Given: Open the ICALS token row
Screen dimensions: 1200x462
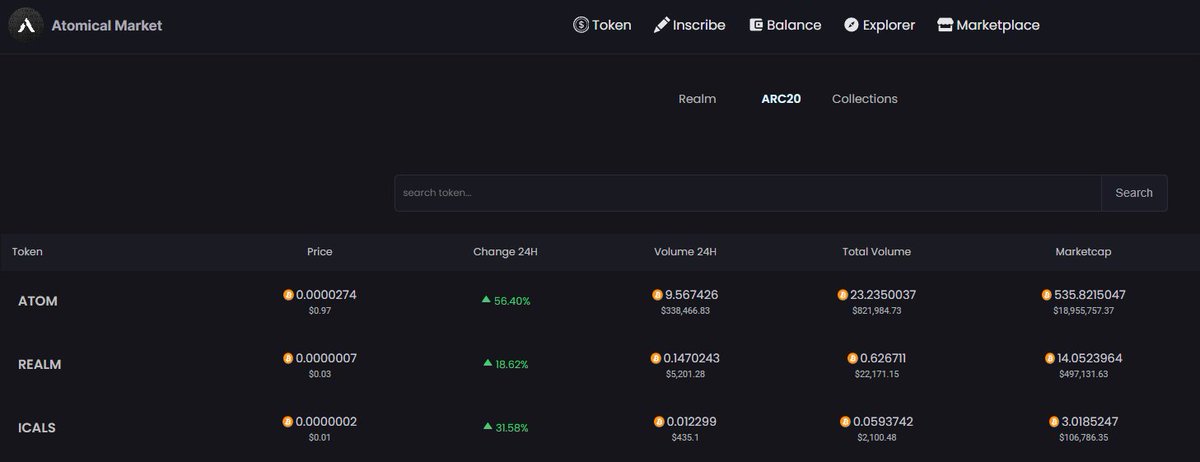Looking at the screenshot, I should (x=600, y=428).
